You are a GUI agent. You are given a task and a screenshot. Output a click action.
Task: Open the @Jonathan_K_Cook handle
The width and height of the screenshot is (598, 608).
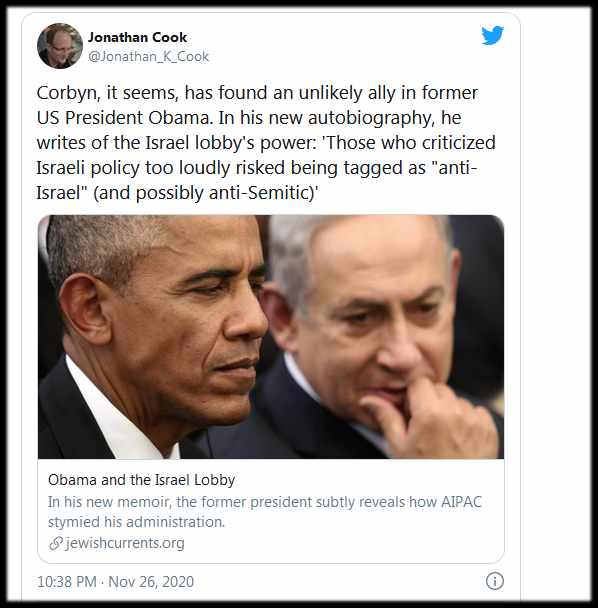149,57
